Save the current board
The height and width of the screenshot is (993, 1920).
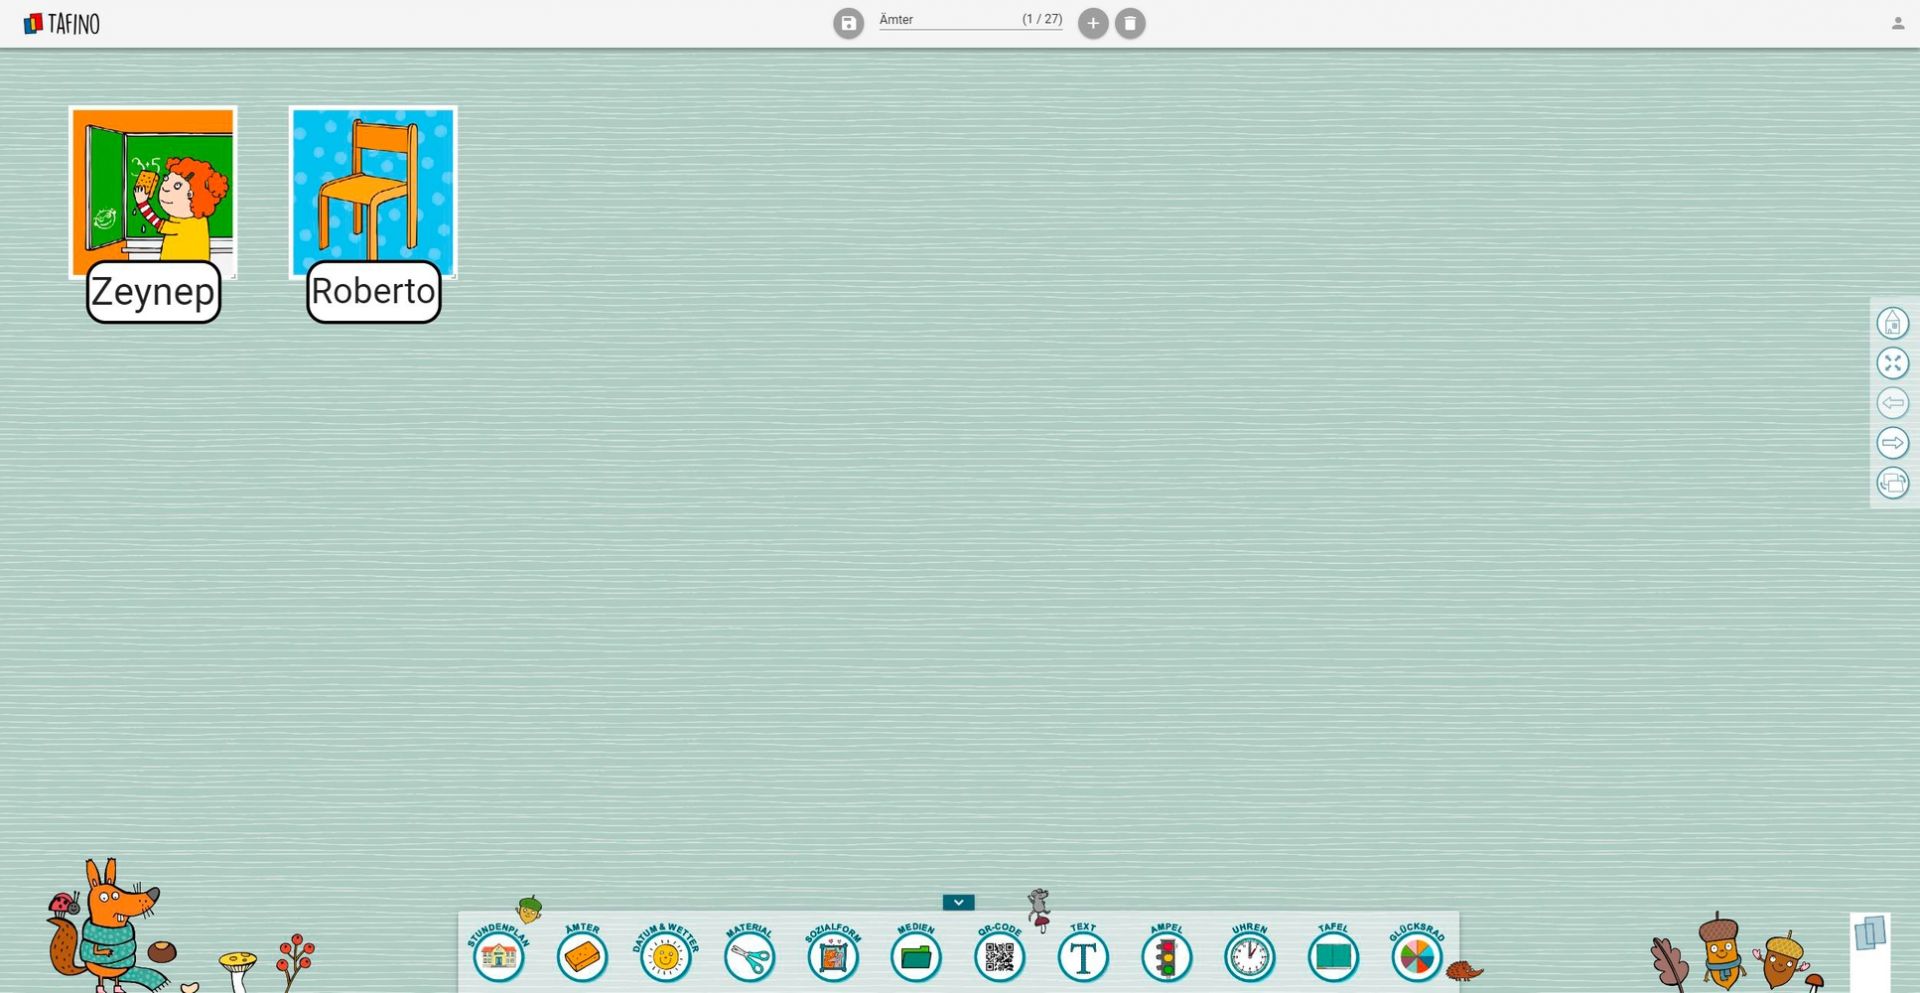[848, 23]
